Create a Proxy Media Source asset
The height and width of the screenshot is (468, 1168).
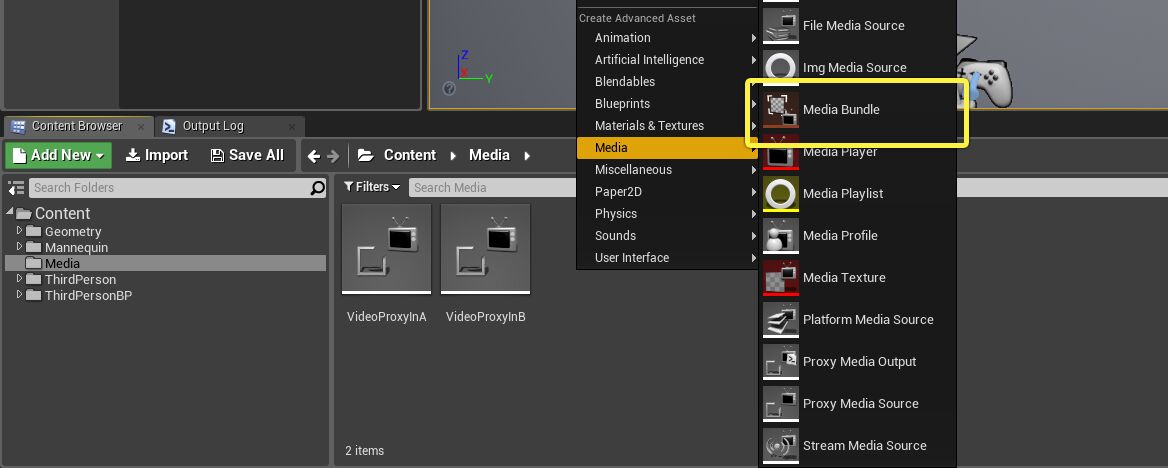(x=857, y=404)
